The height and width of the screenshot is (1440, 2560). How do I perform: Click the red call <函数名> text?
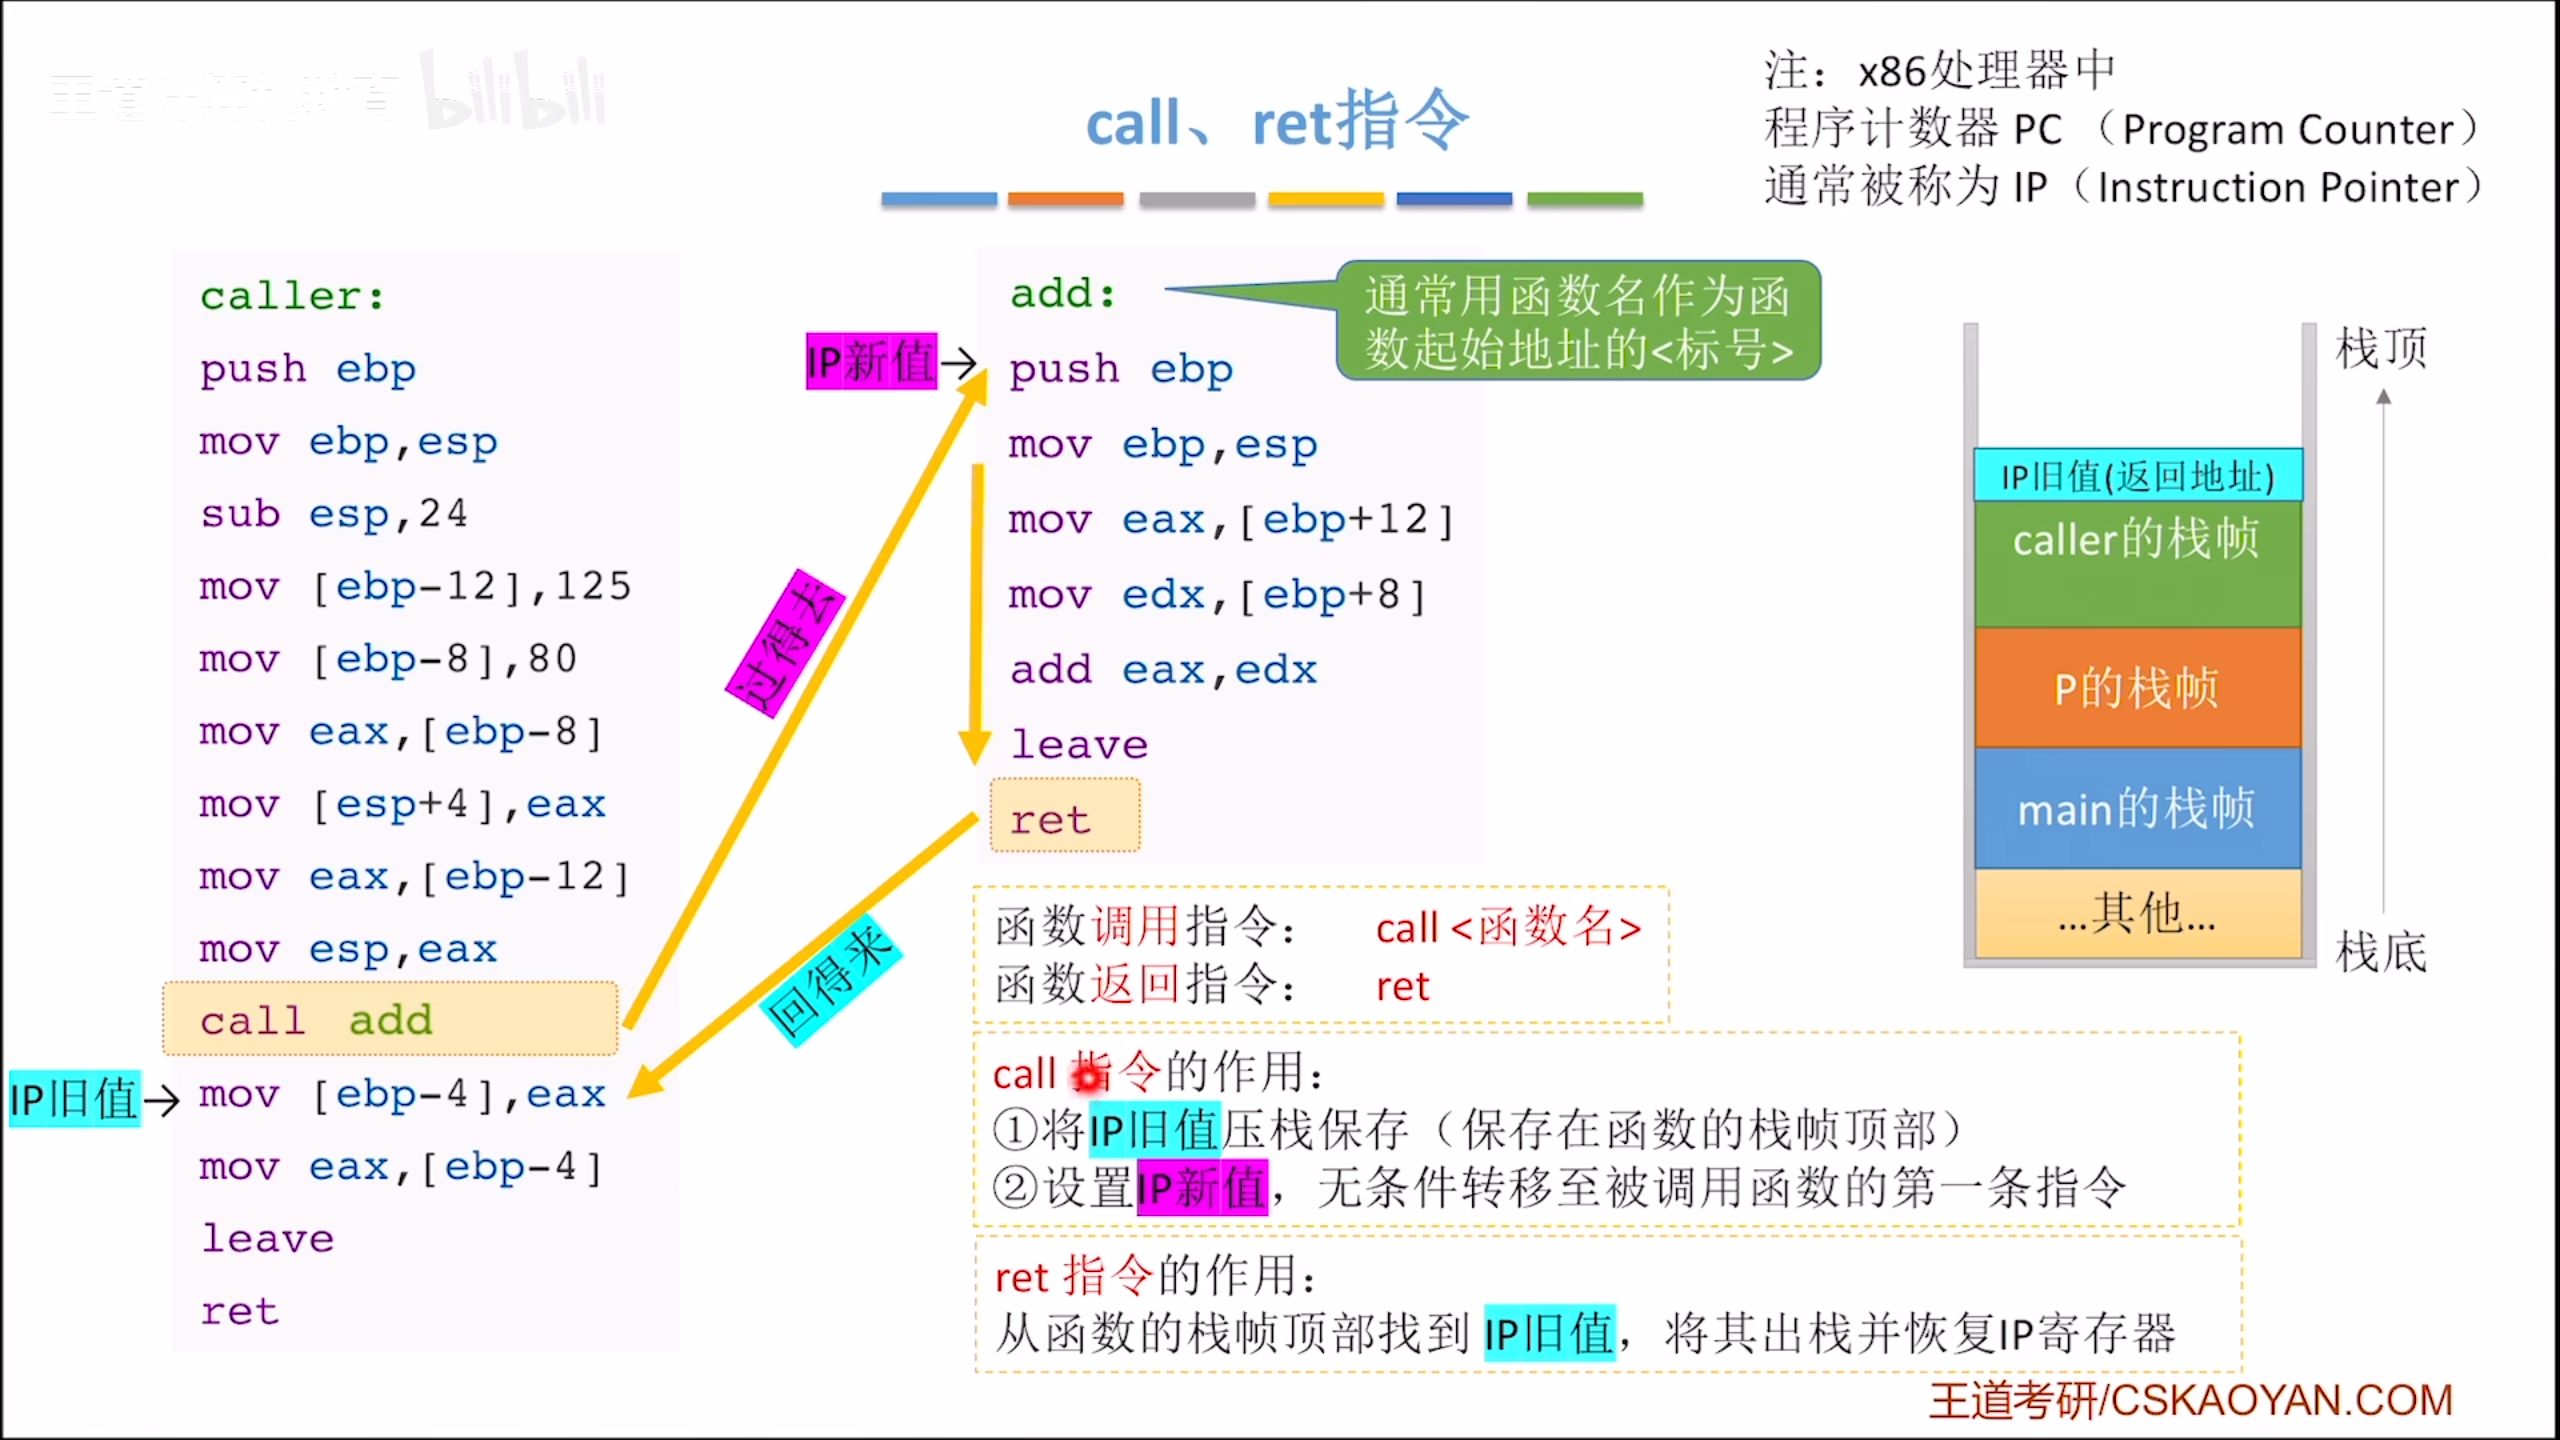click(1508, 928)
